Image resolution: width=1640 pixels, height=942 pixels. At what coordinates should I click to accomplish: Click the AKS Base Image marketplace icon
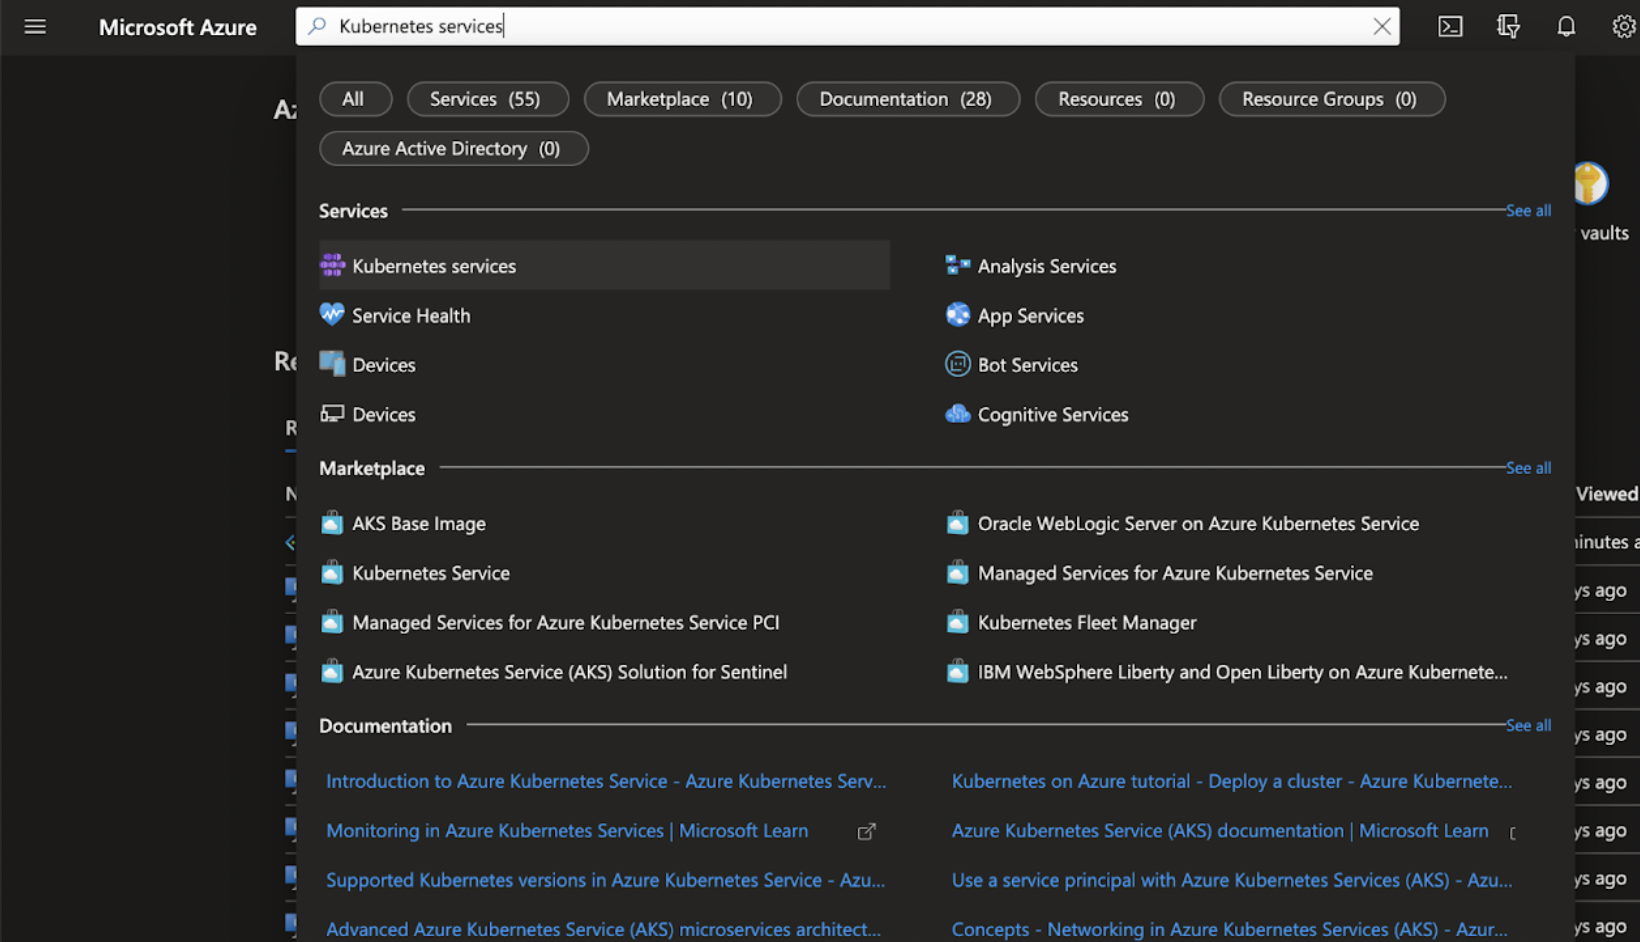tap(332, 523)
